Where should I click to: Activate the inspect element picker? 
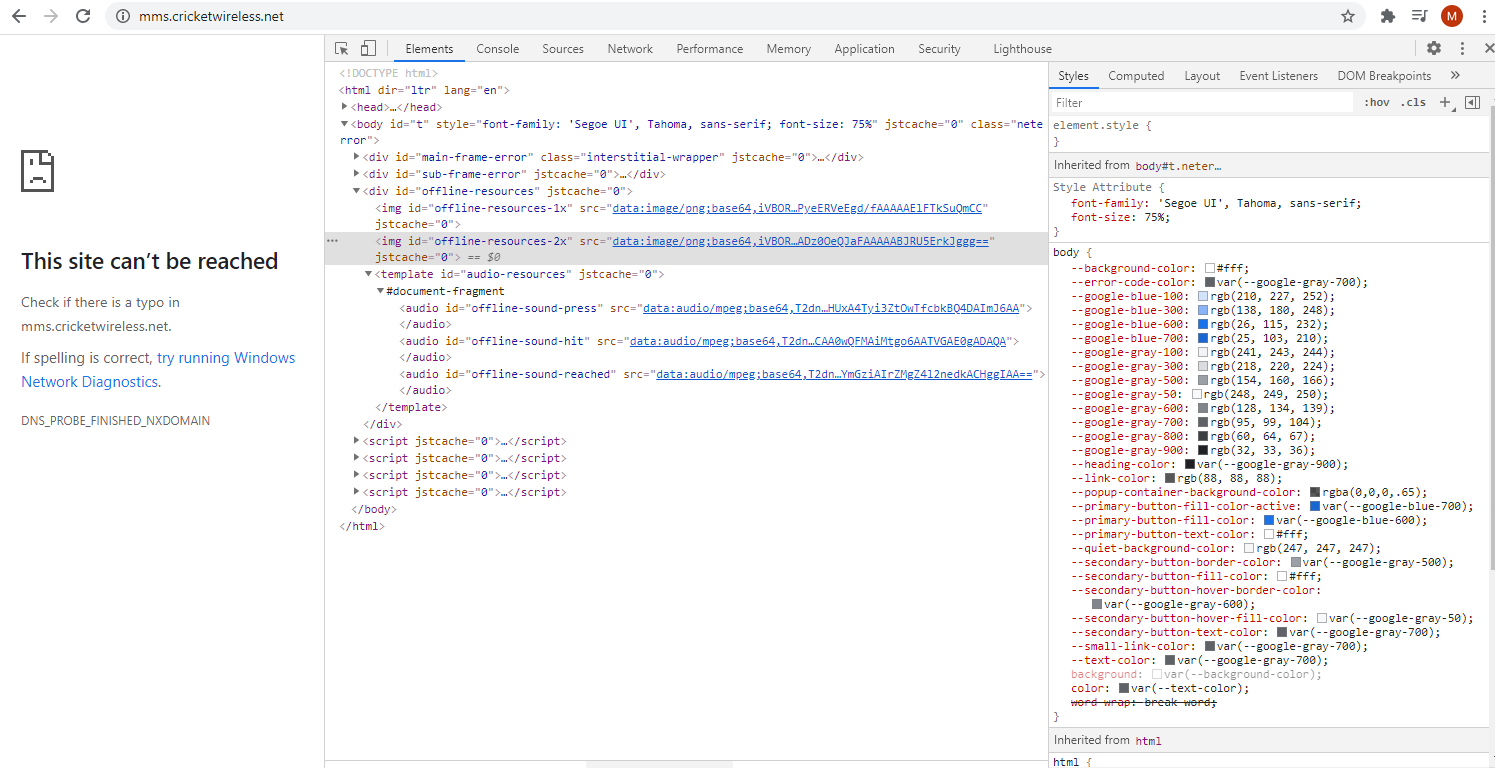(342, 48)
